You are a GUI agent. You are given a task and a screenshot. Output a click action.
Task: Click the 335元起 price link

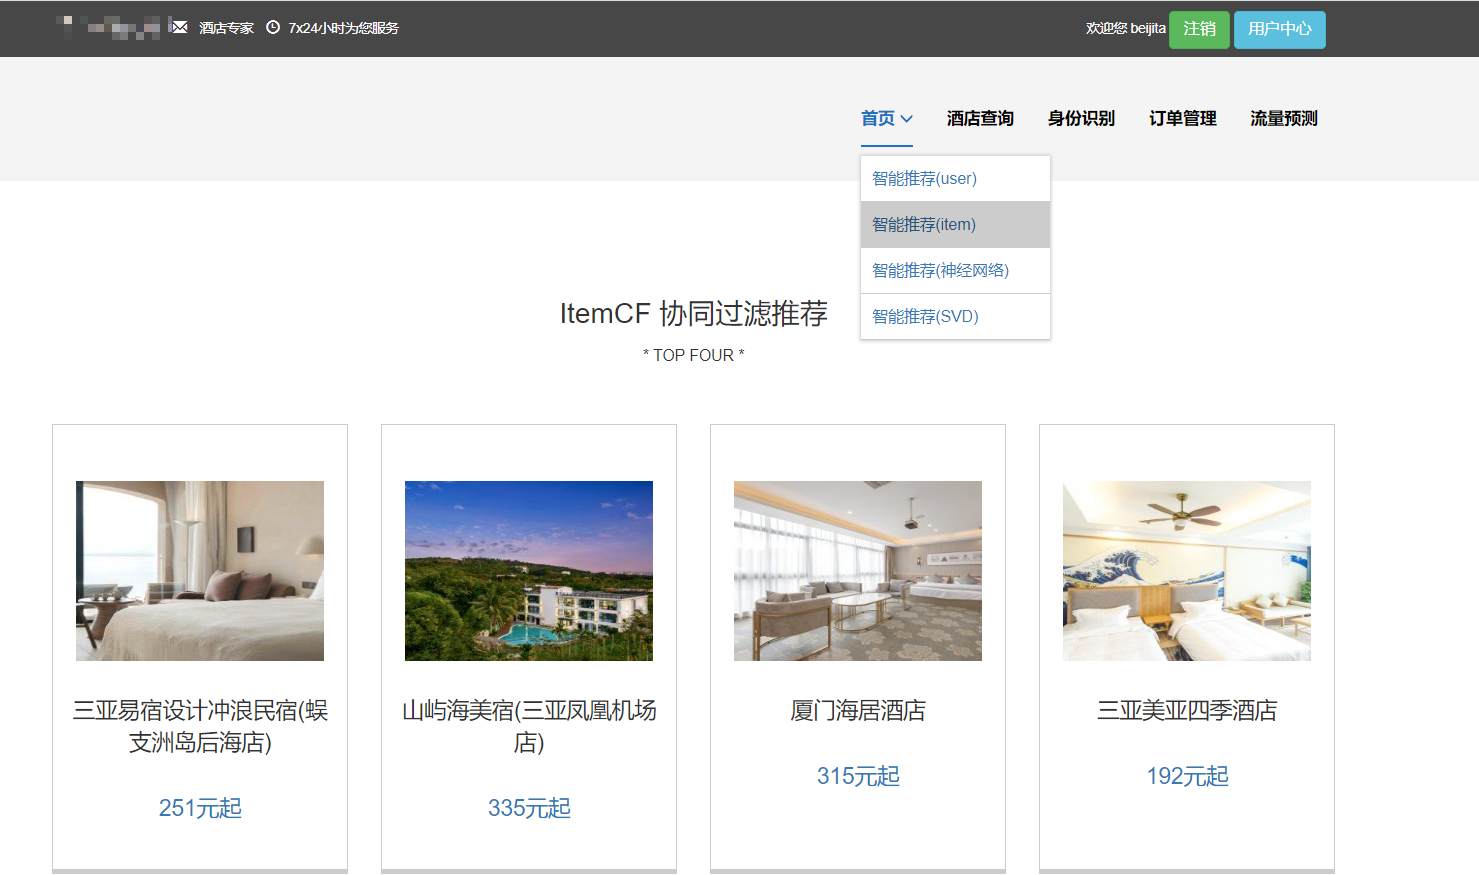pyautogui.click(x=529, y=808)
